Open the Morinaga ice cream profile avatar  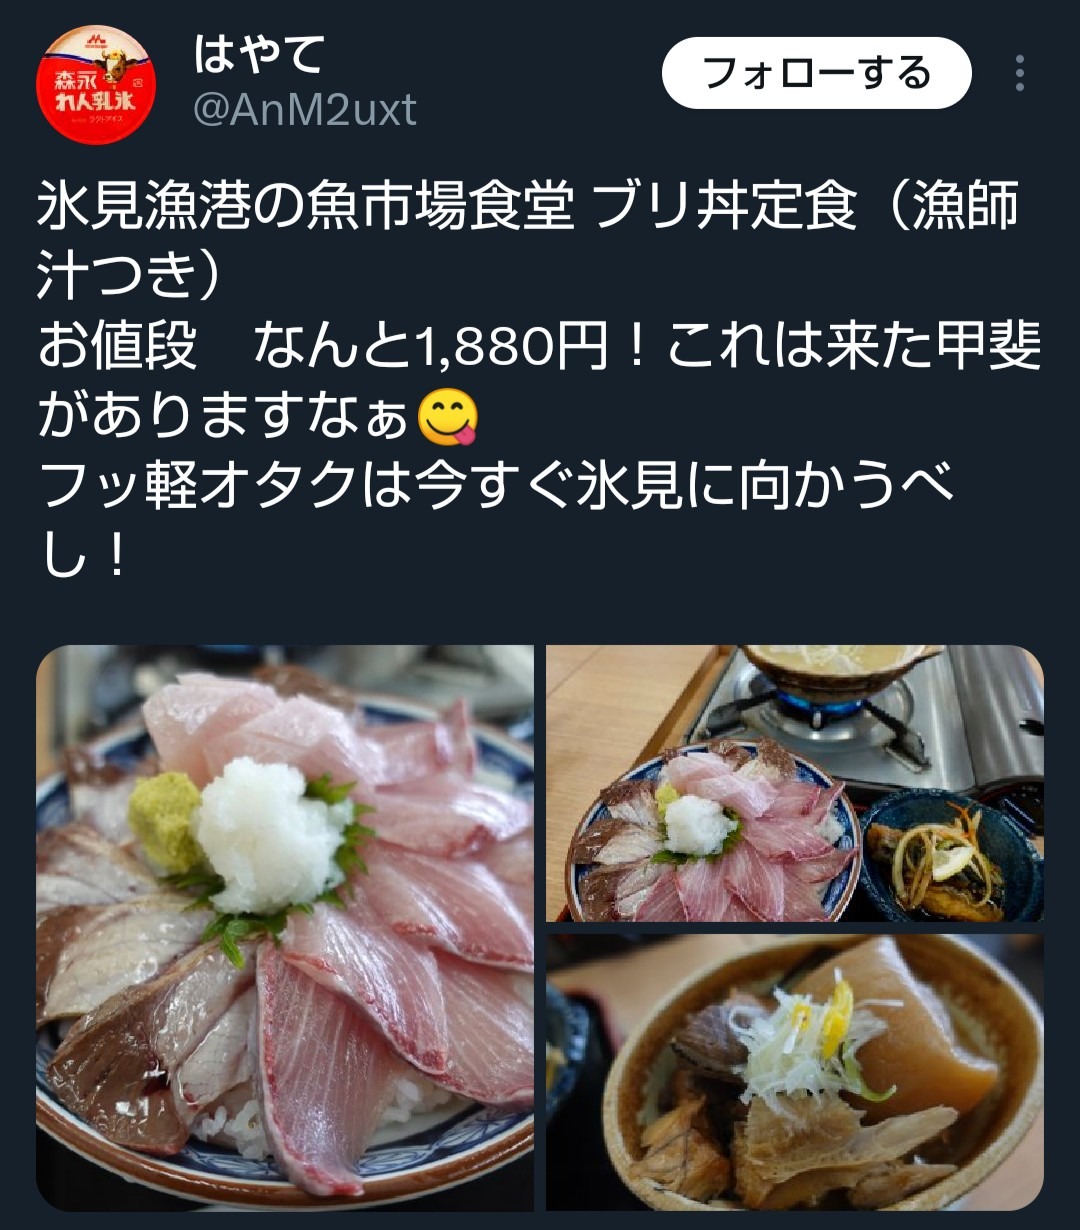(x=96, y=84)
